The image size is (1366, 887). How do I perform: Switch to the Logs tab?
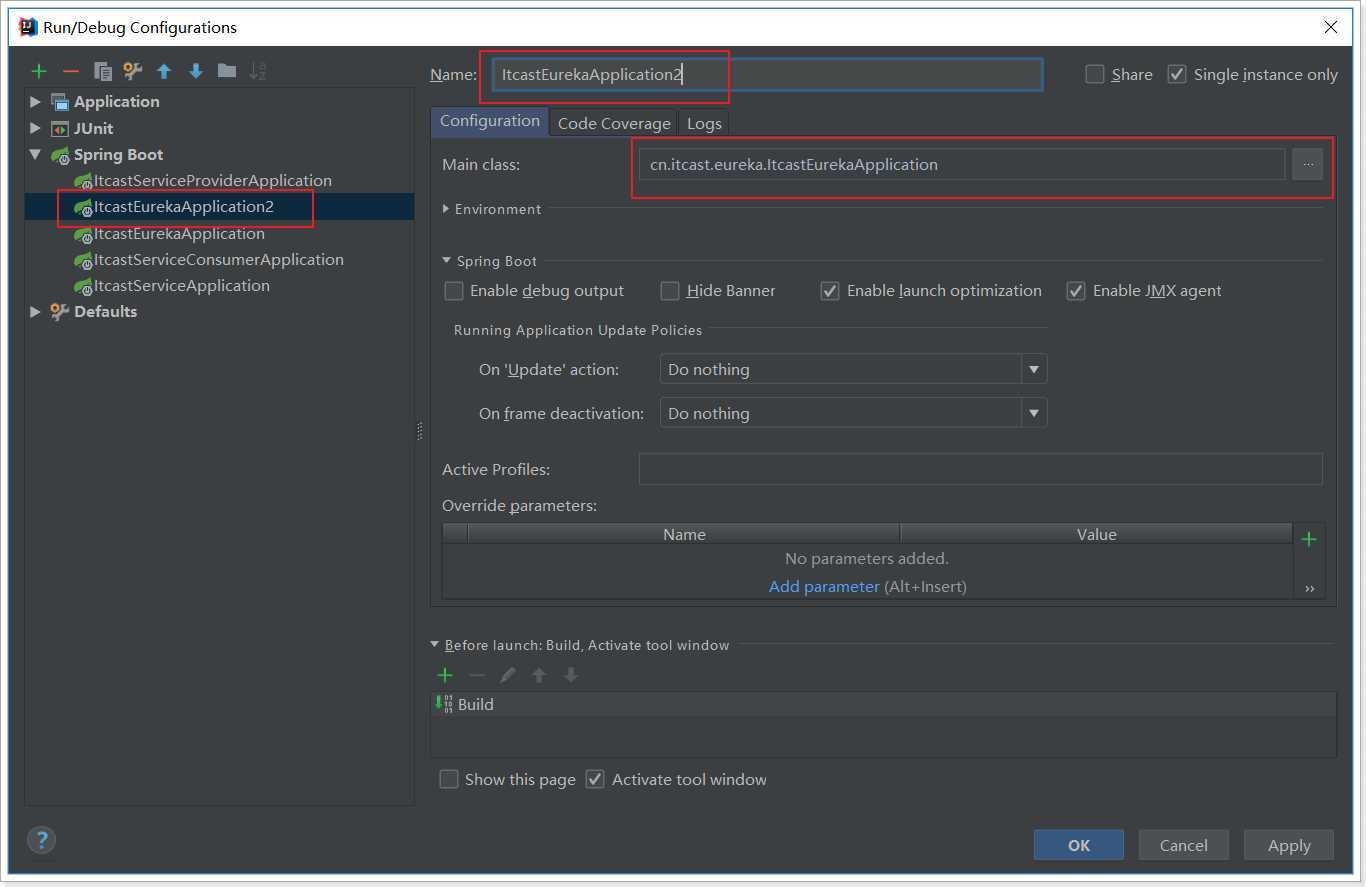(704, 123)
